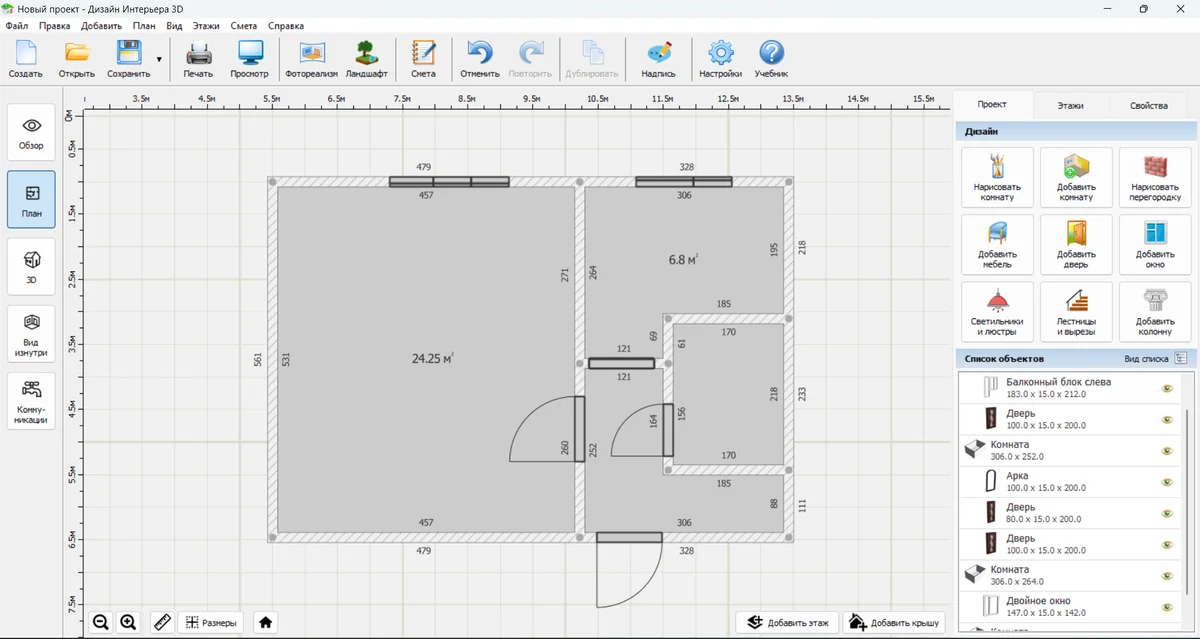The width and height of the screenshot is (1200, 639).
Task: Switch to the 3D view mode
Action: coord(32,267)
